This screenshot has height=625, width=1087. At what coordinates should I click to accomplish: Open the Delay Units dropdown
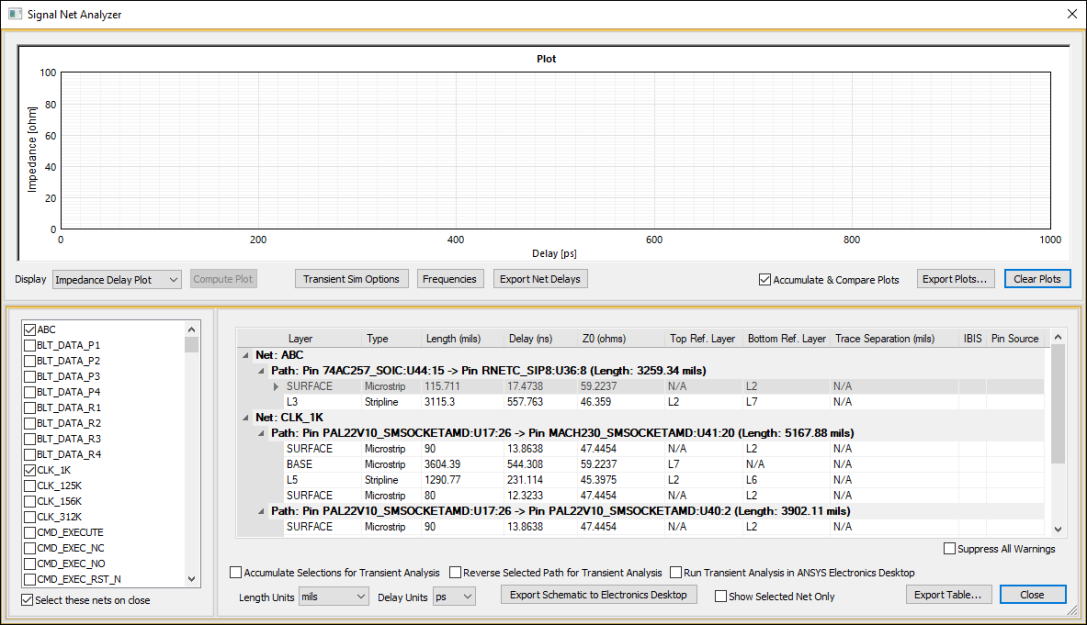click(x=465, y=594)
